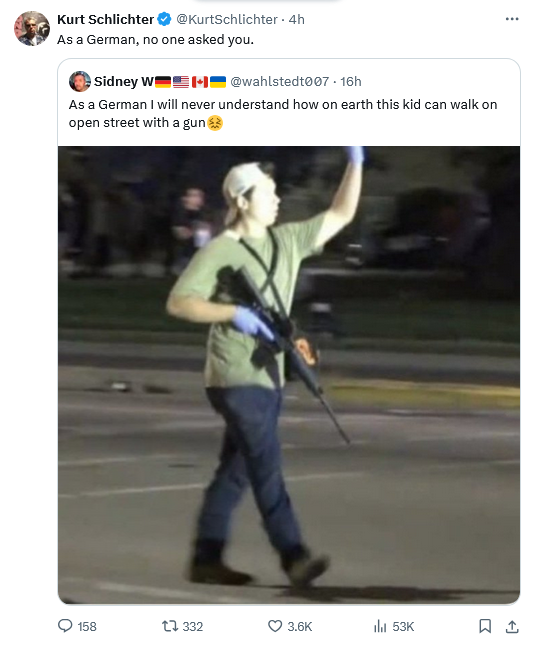Open the quoted post's 16h timestamp
Screen dimensions: 534x645
coord(351,81)
